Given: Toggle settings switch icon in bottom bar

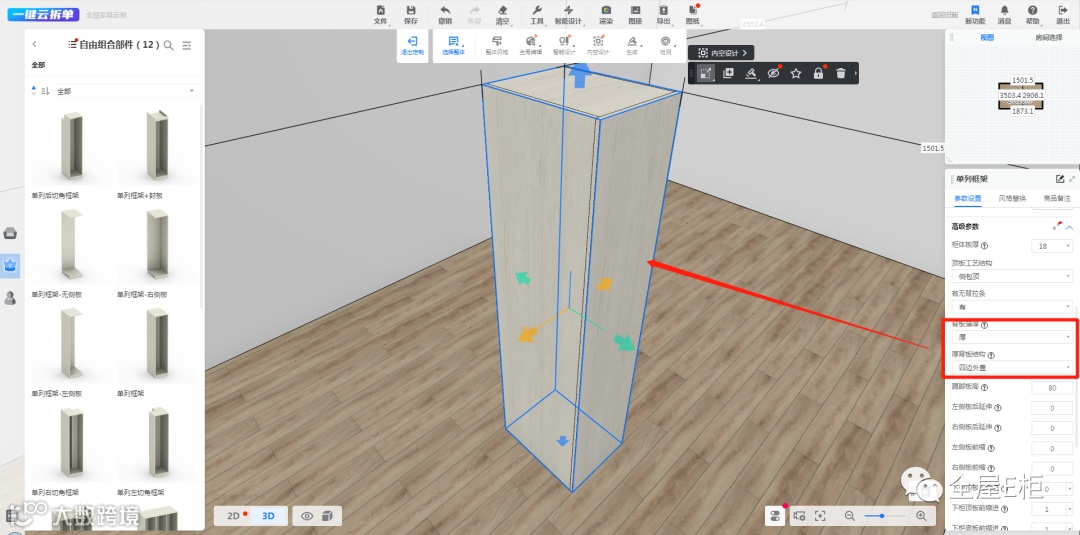Looking at the screenshot, I should click(776, 516).
